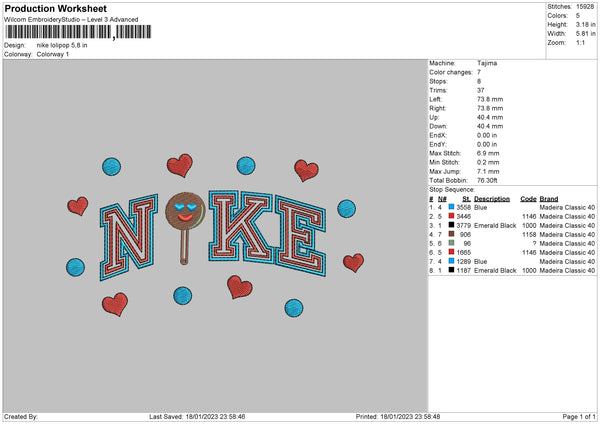The width and height of the screenshot is (600, 424).
Task: Click the Height value '3.18 in'
Action: [x=585, y=24]
